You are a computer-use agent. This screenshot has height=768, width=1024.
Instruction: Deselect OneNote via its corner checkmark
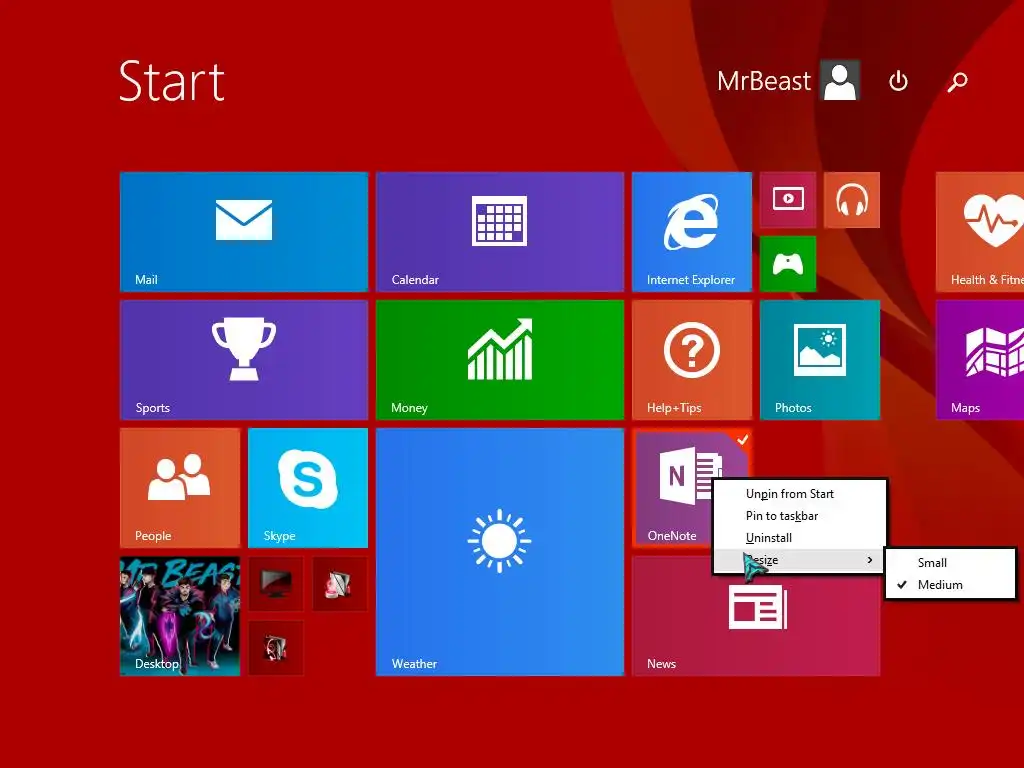(x=743, y=440)
